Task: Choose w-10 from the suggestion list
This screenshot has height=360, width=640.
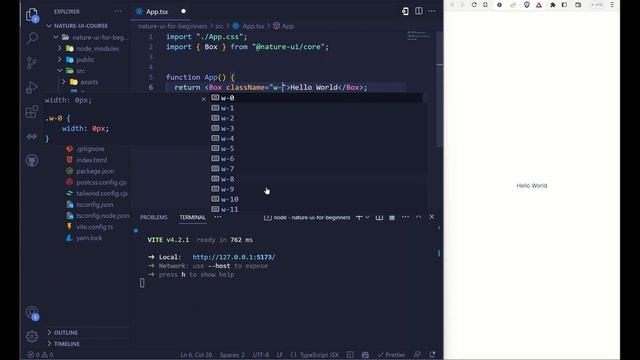Action: [x=316, y=199]
